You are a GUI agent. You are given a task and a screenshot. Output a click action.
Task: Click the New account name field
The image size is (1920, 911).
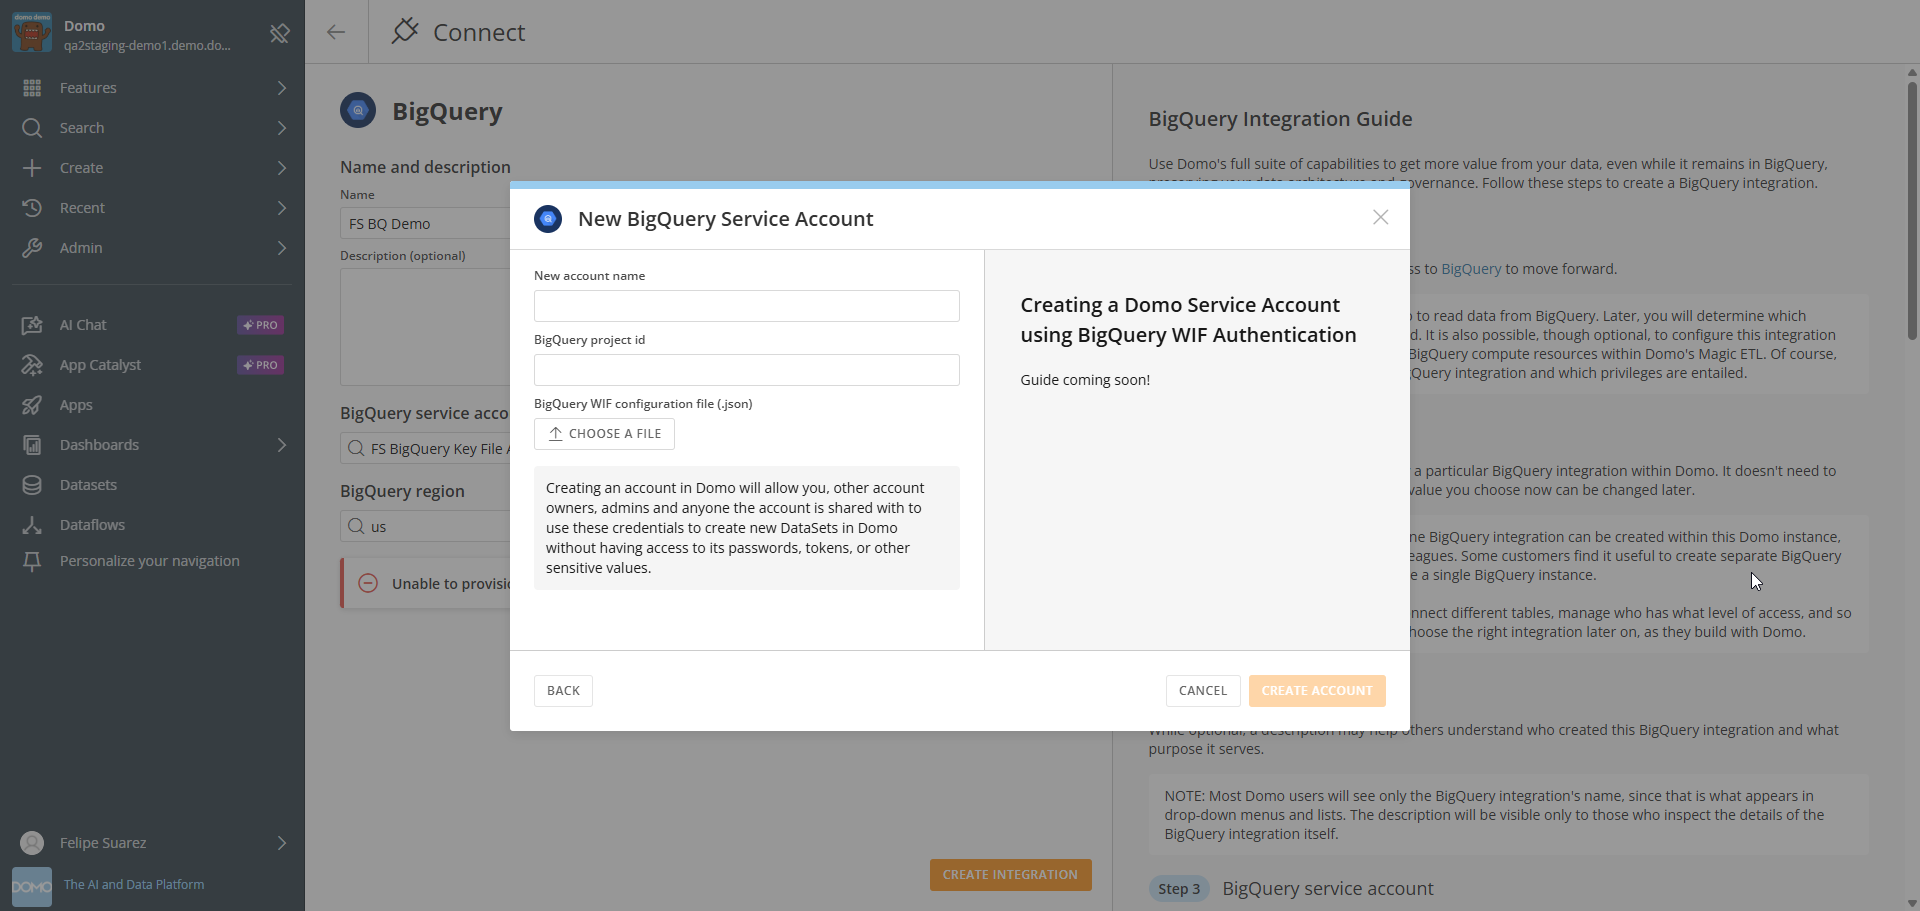click(747, 306)
